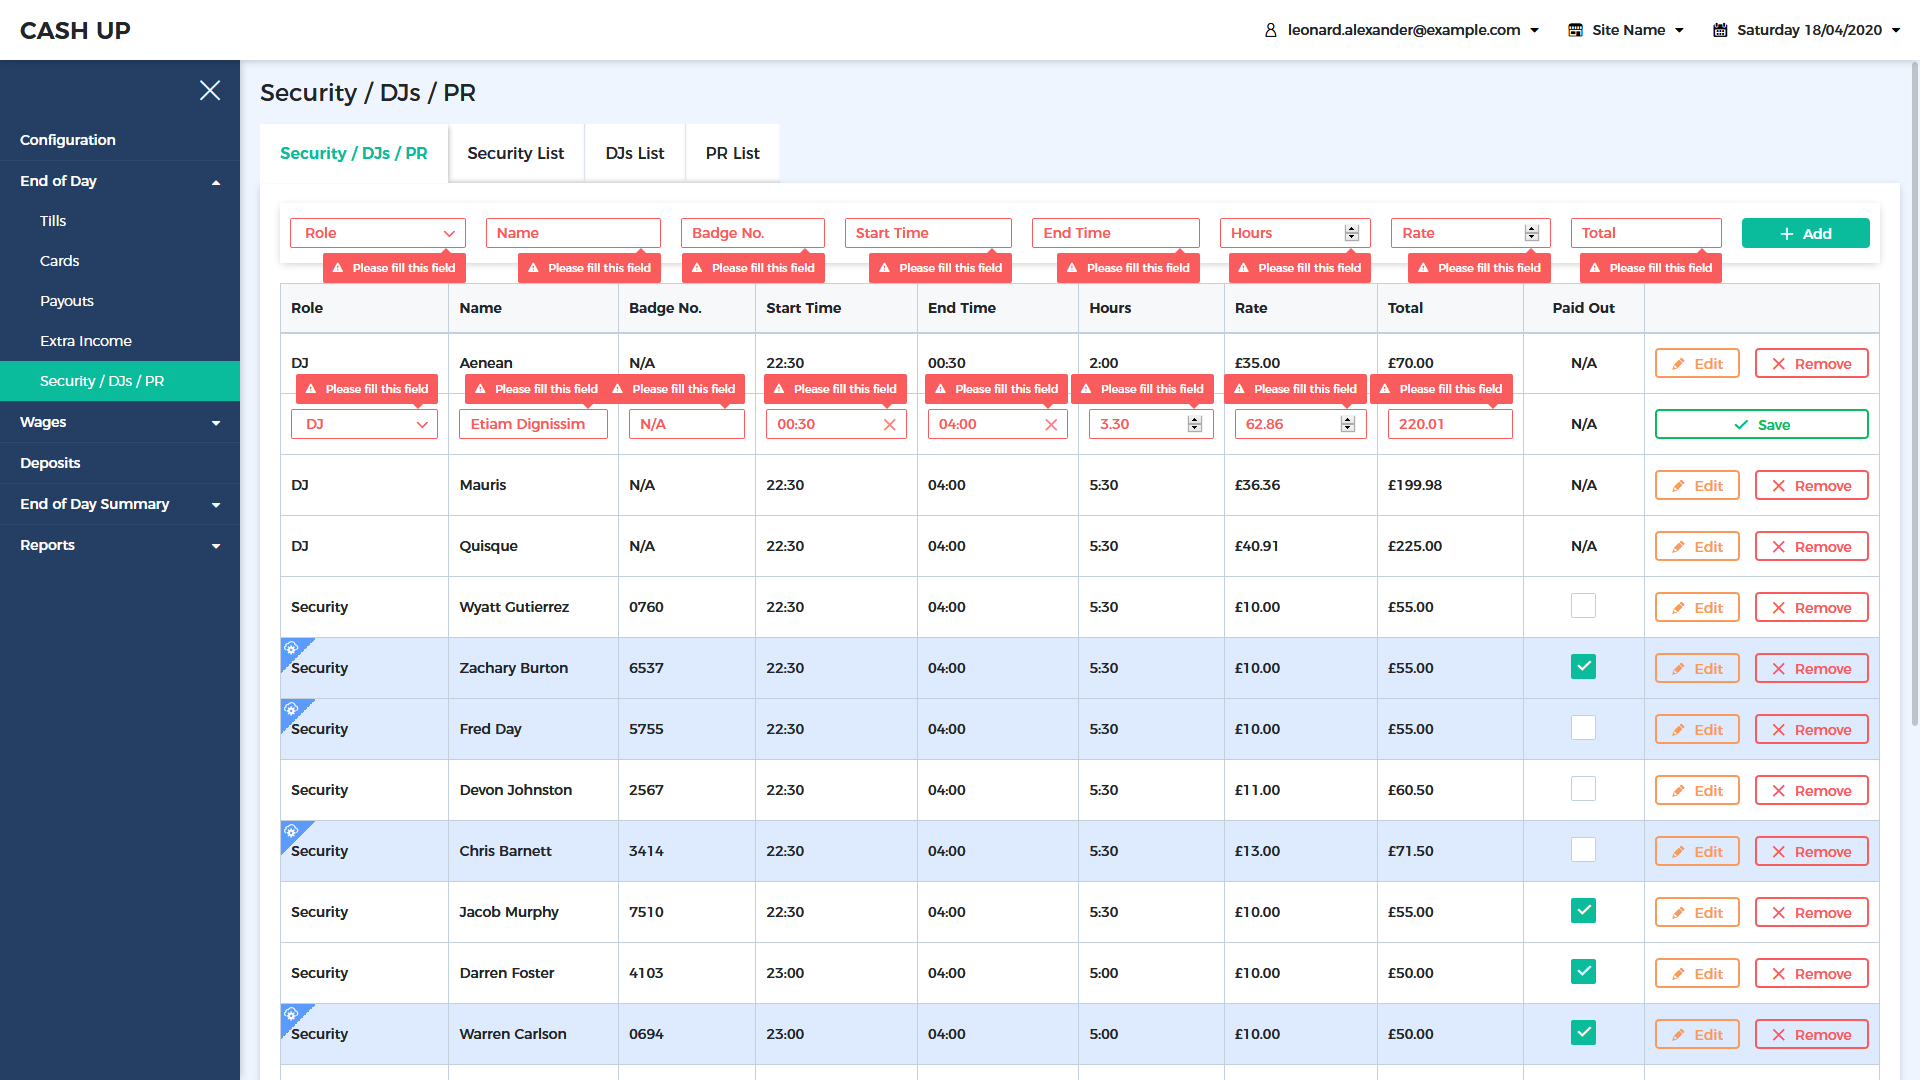Click the green Add button
The height and width of the screenshot is (1080, 1920).
click(1805, 233)
